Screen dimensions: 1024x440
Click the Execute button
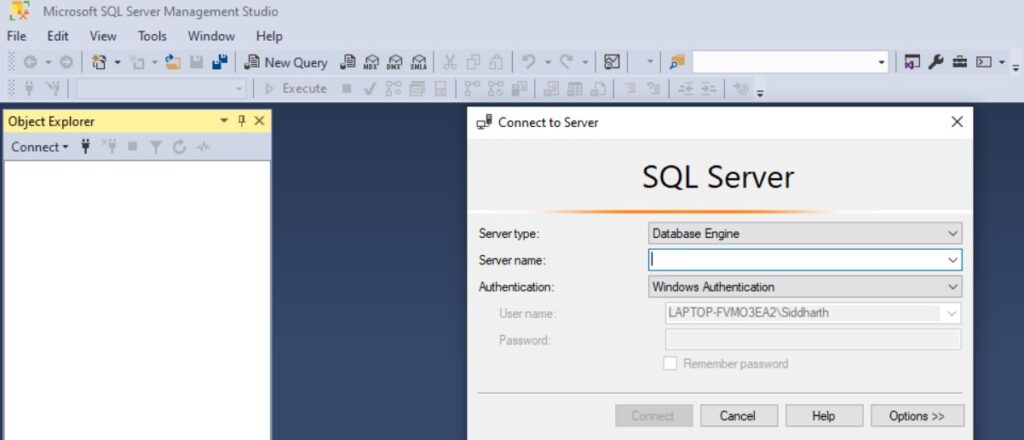coord(295,88)
